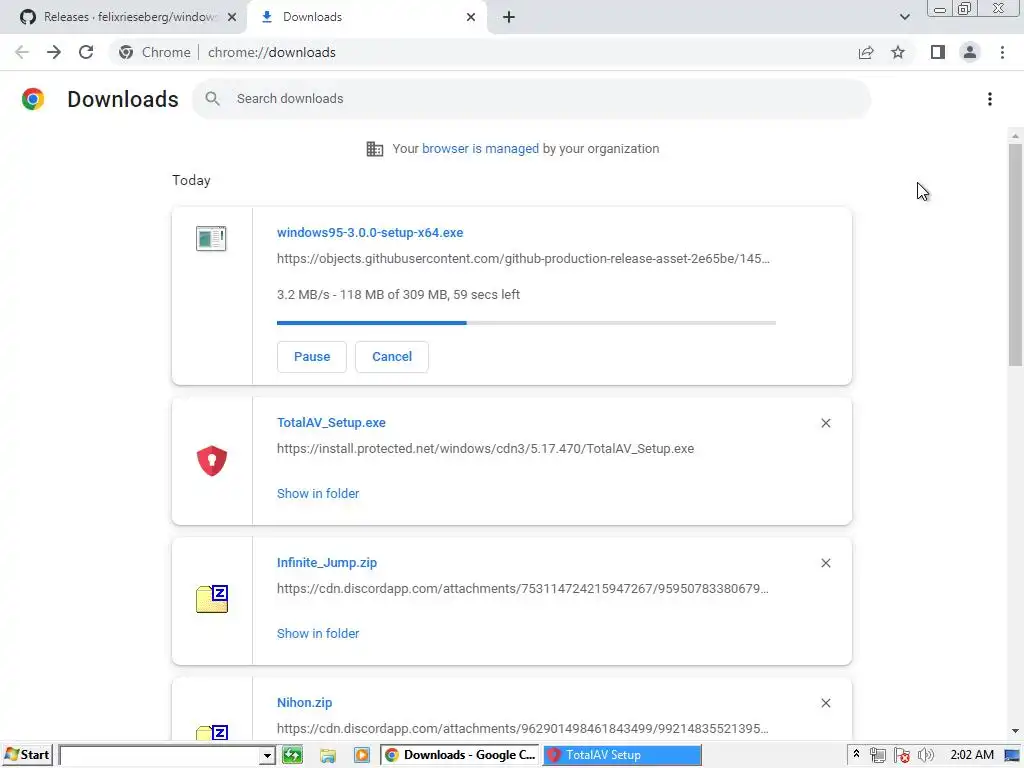Click the network tray icon
This screenshot has height=768, width=1024.
coord(878,756)
